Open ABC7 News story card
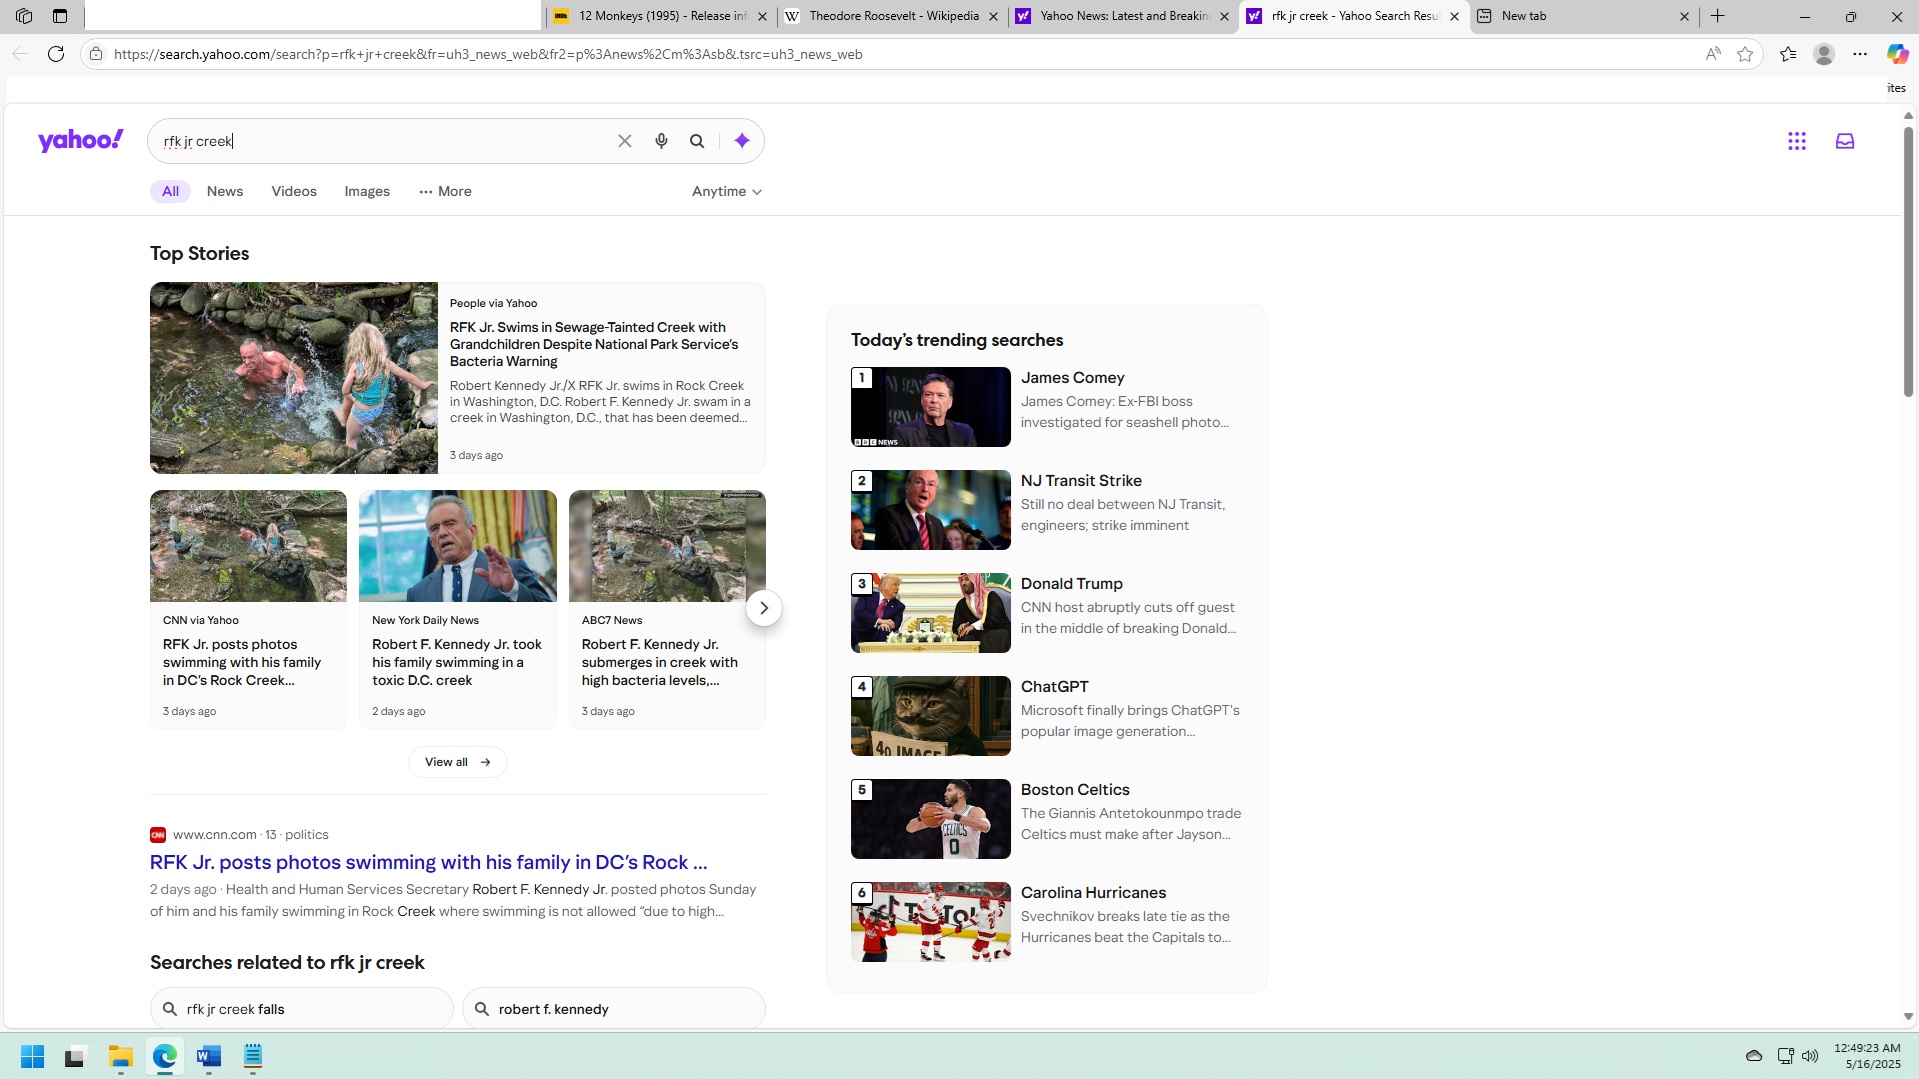1919x1079 pixels. [x=667, y=610]
